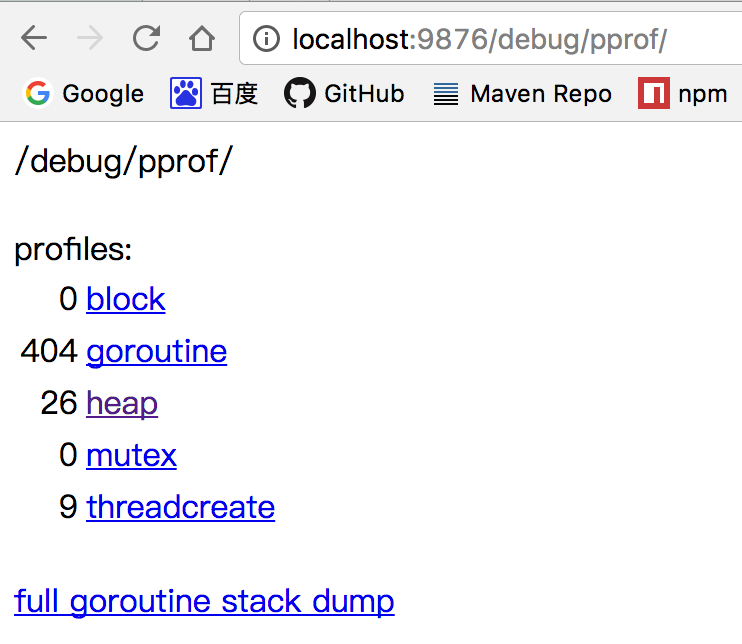Go to the browser home page
This screenshot has height=644, width=742.
click(x=202, y=39)
